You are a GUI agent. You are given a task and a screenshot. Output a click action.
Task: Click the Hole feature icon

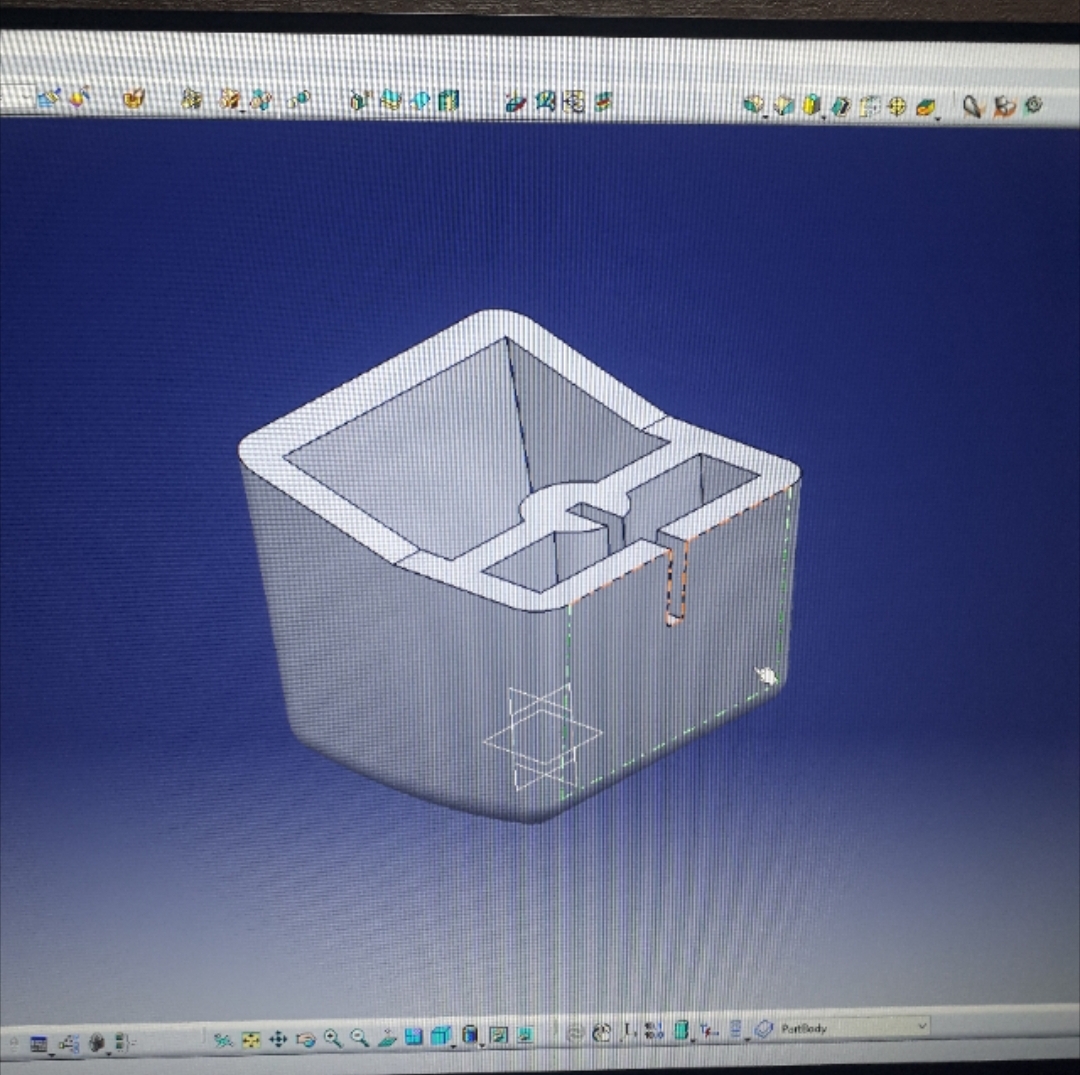[x=869, y=107]
